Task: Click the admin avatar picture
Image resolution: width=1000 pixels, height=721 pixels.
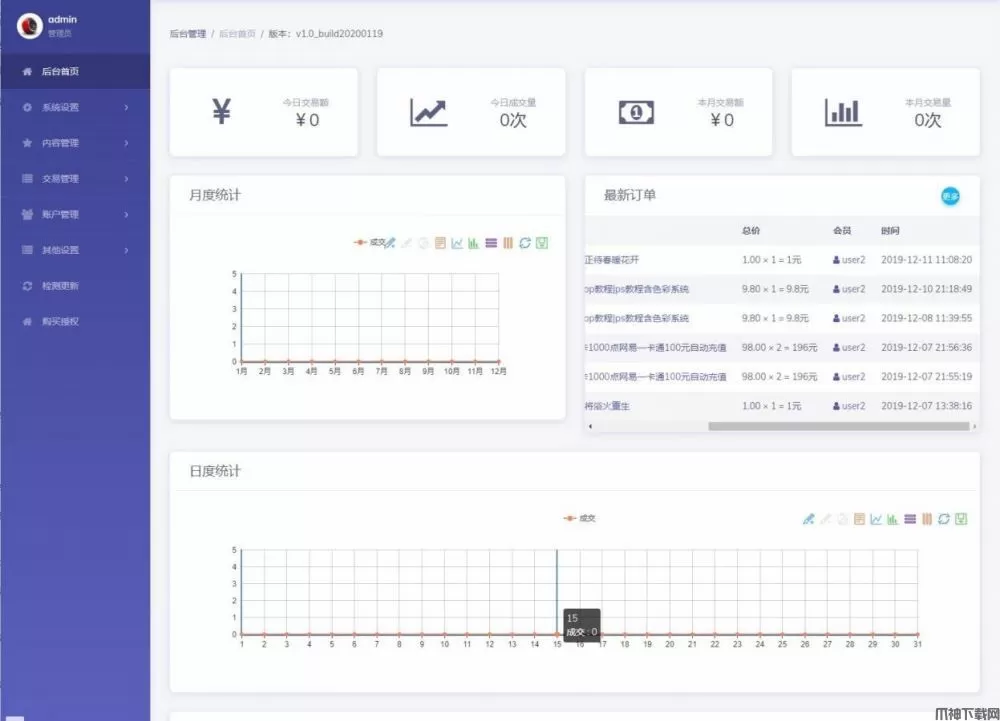Action: (x=29, y=25)
